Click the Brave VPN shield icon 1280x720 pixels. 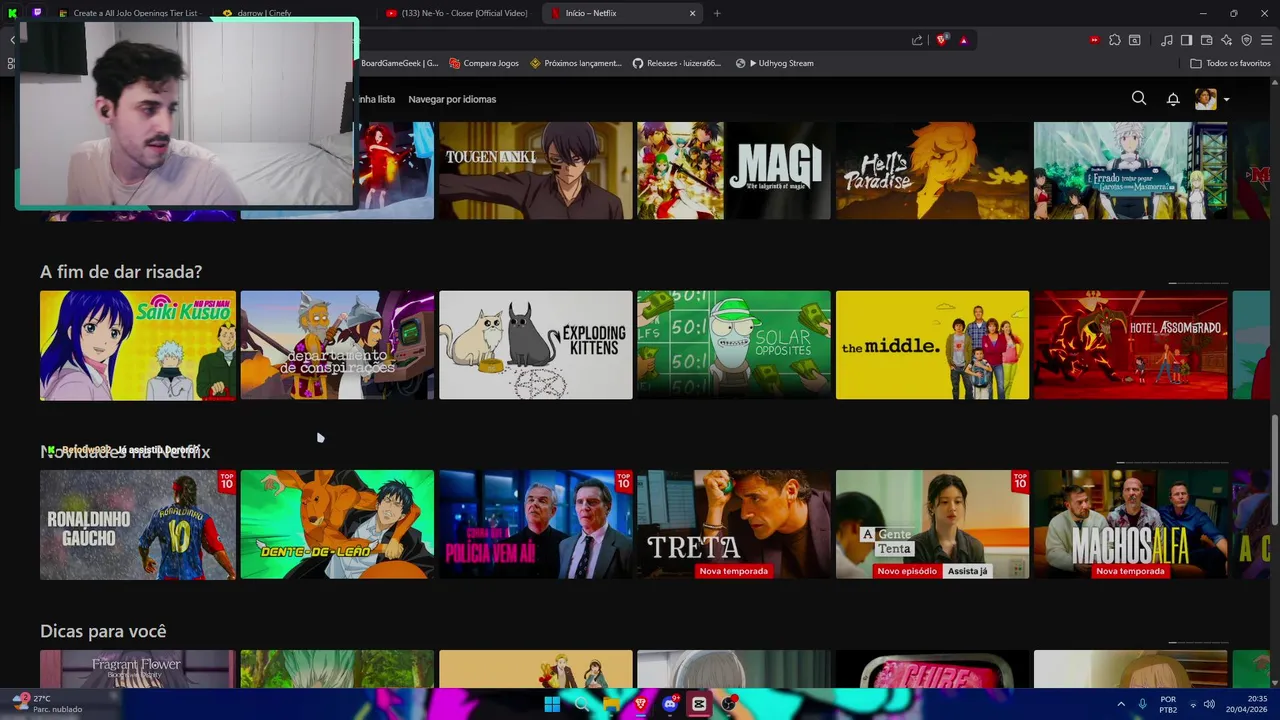[x=1246, y=40]
